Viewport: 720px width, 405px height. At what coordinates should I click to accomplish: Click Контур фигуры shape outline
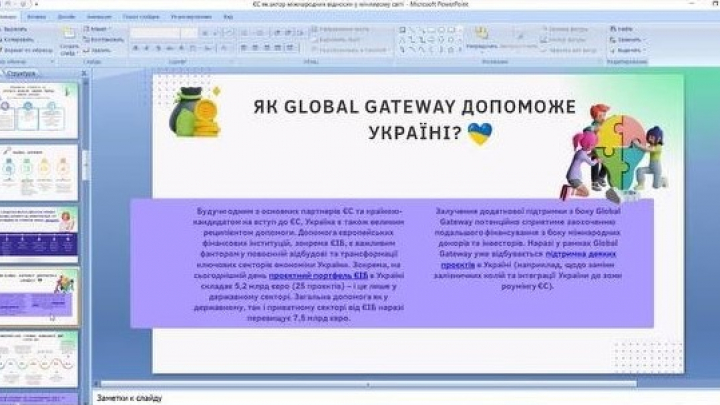[x=564, y=39]
